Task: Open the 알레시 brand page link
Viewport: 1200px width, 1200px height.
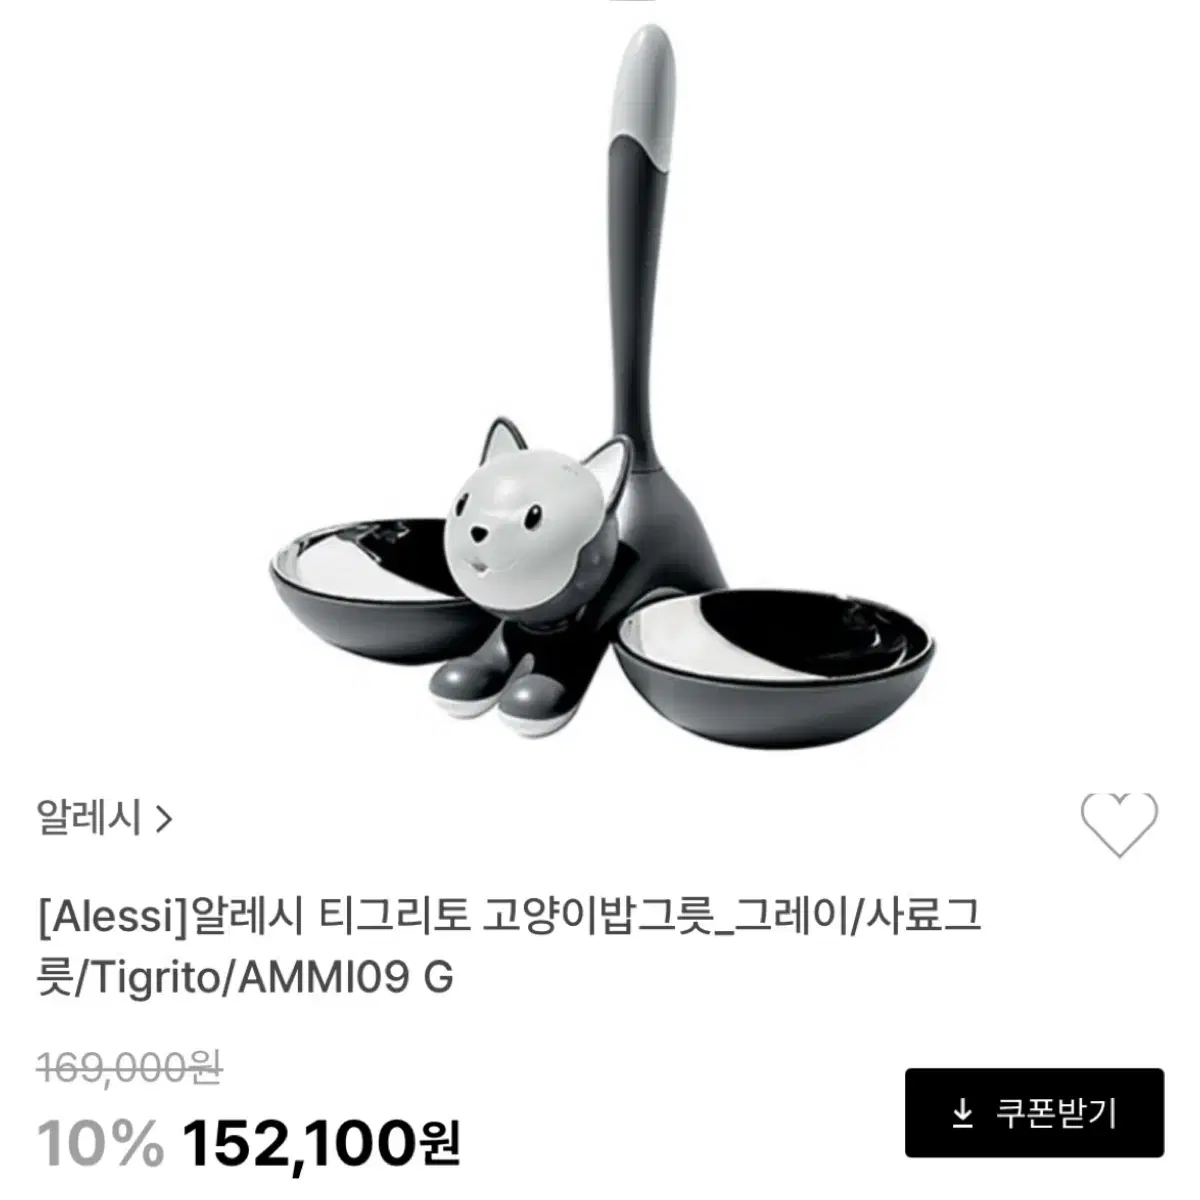Action: pyautogui.click(x=105, y=819)
